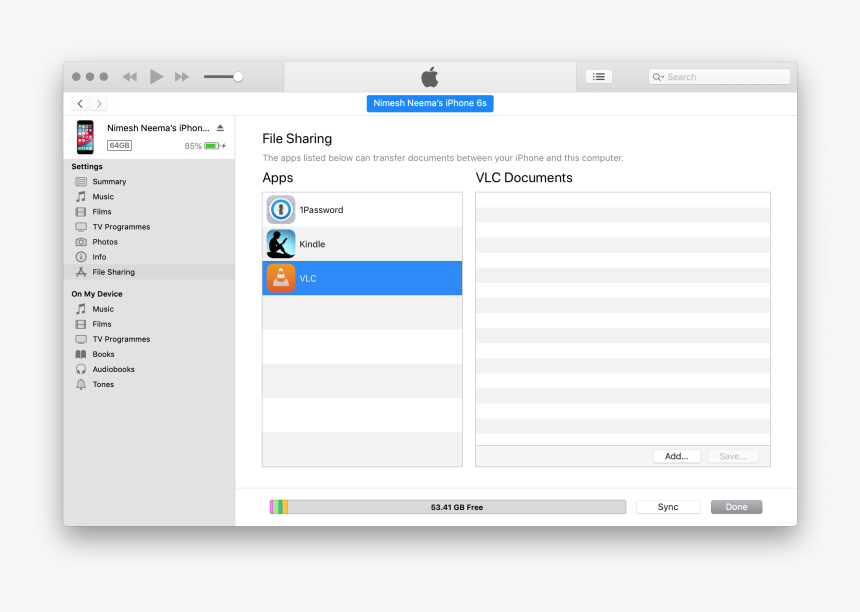Viewport: 860px width, 612px height.
Task: Click the Sync button
Action: [x=668, y=507]
